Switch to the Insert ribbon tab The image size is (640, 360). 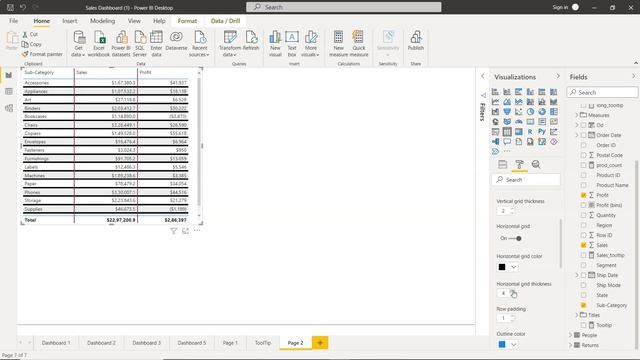click(69, 21)
